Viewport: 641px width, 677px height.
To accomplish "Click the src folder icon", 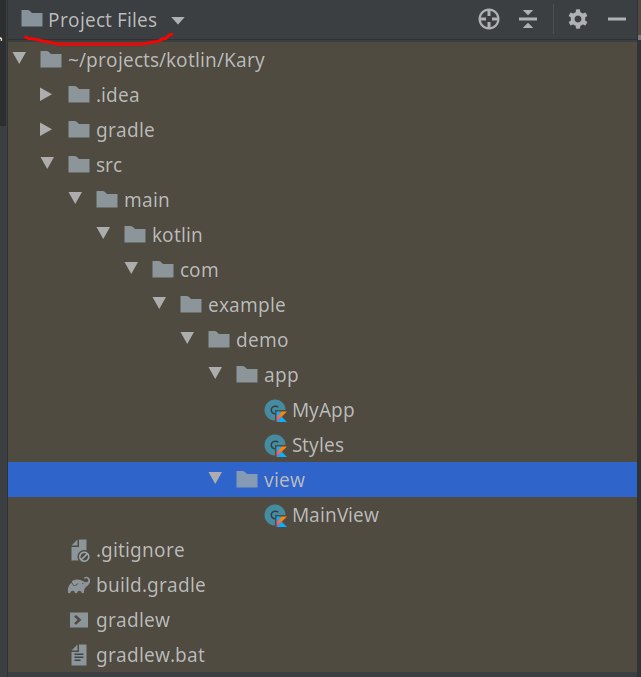I will pos(79,164).
